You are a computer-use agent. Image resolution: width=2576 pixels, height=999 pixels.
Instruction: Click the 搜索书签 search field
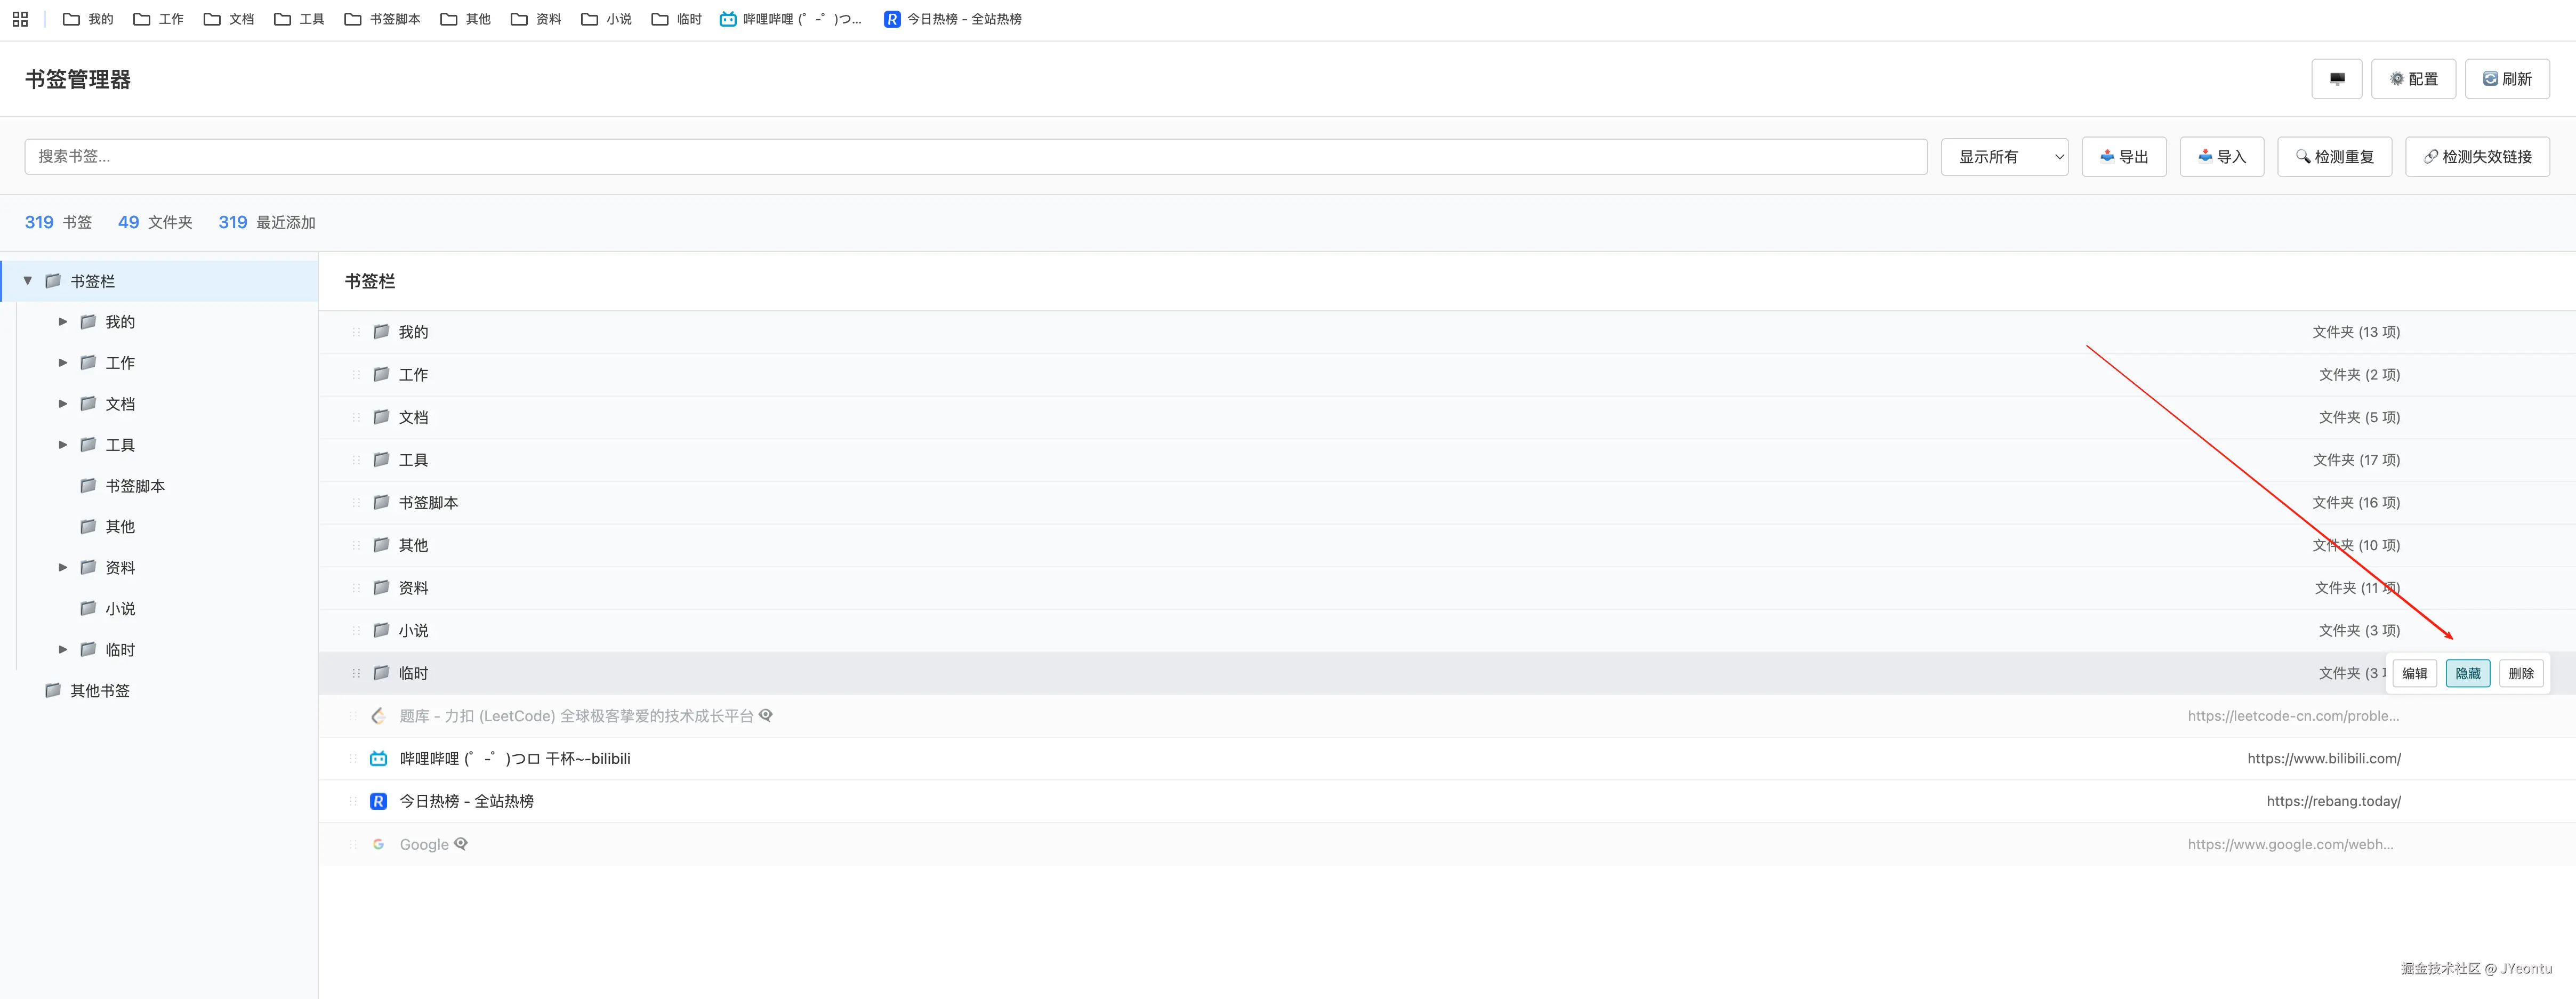coord(975,157)
